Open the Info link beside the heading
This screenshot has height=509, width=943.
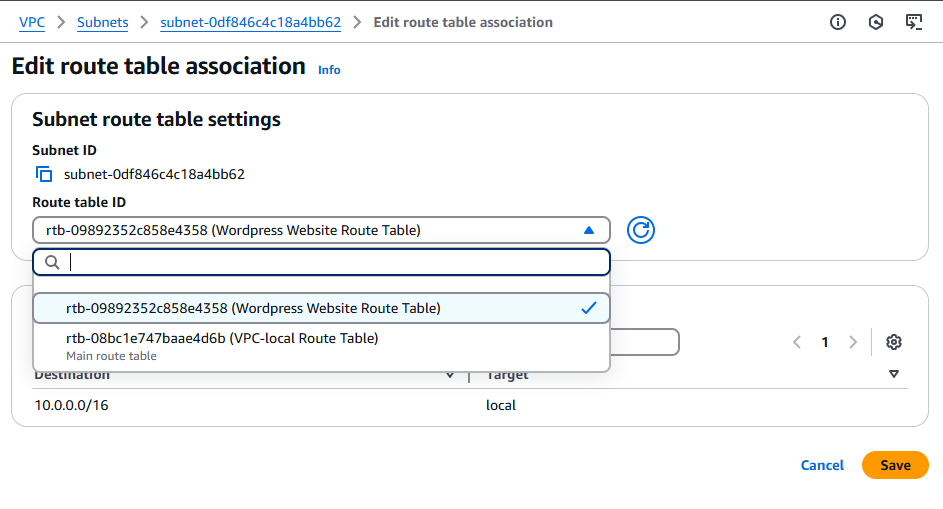(329, 70)
